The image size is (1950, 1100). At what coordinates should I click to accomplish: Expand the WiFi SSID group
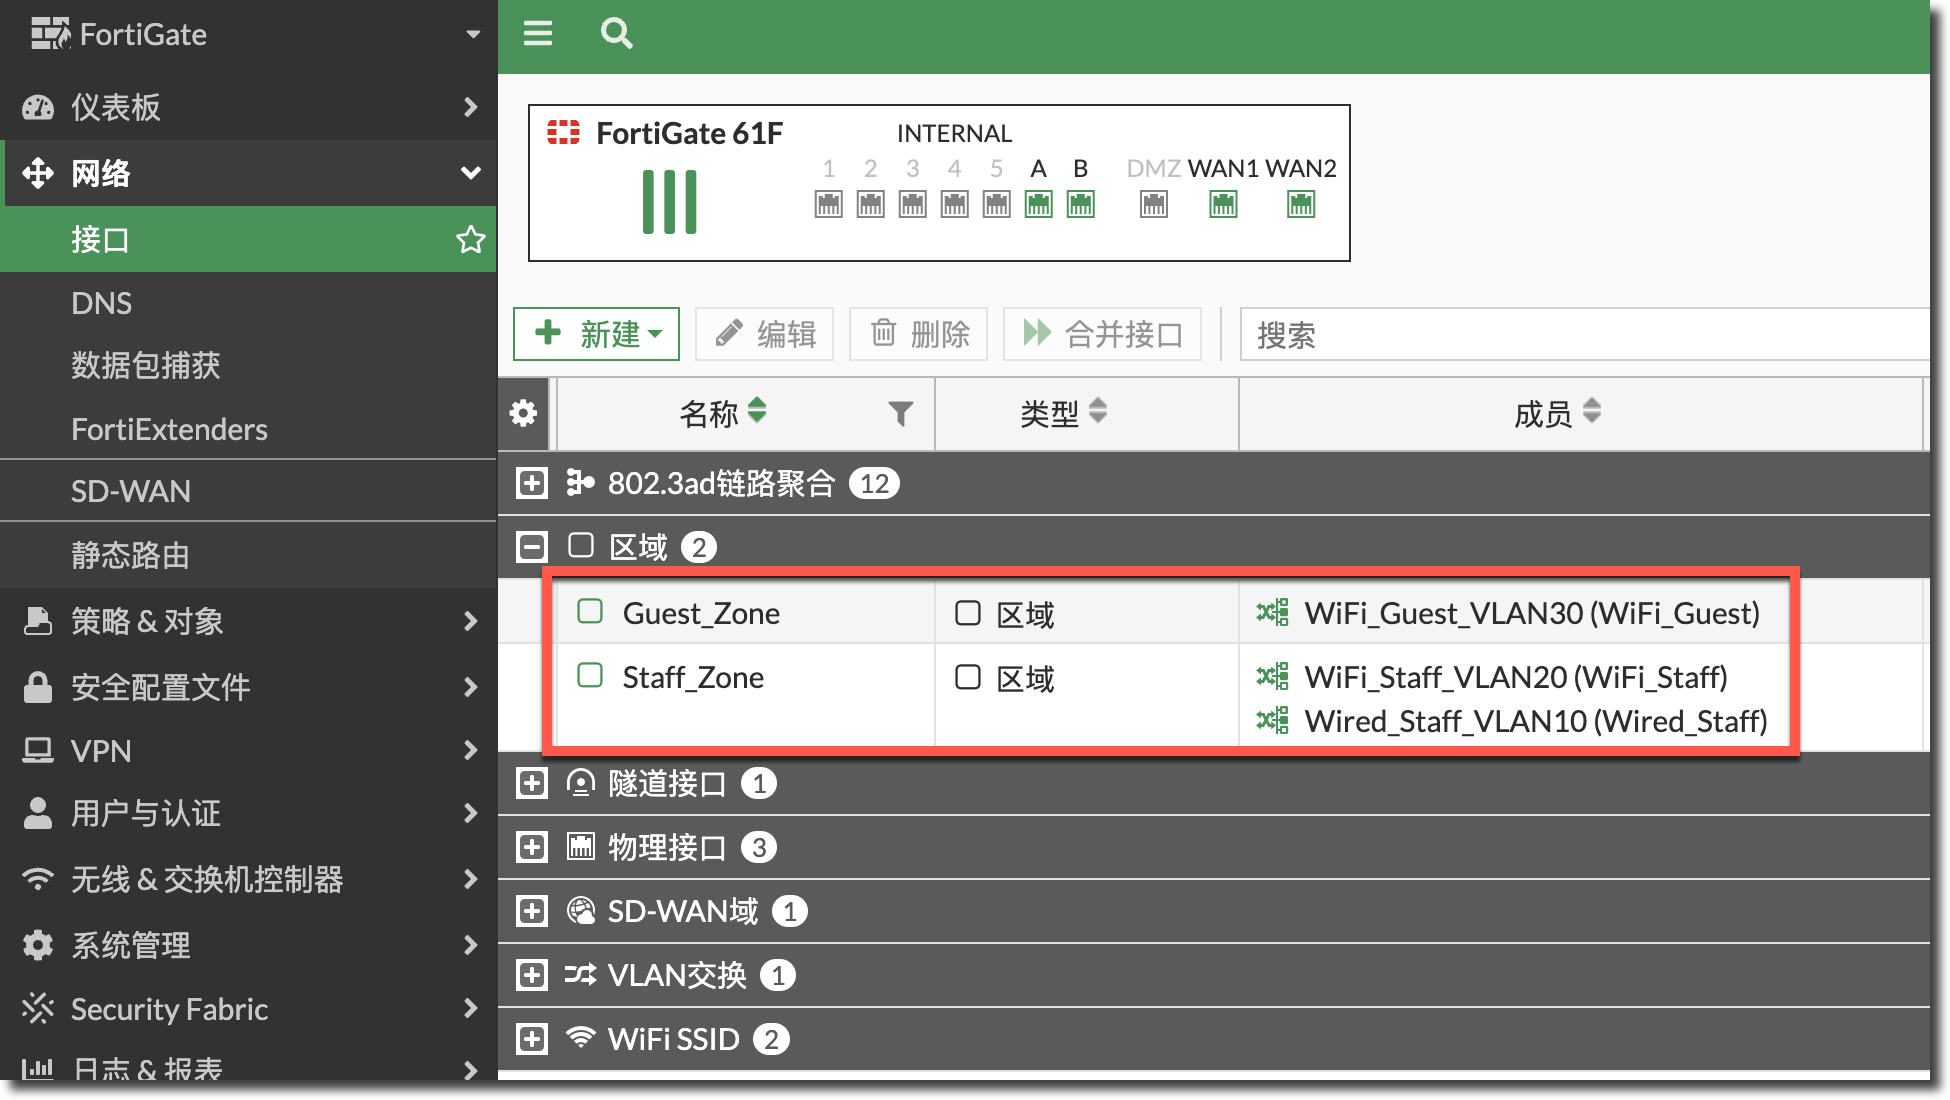pyautogui.click(x=531, y=1039)
